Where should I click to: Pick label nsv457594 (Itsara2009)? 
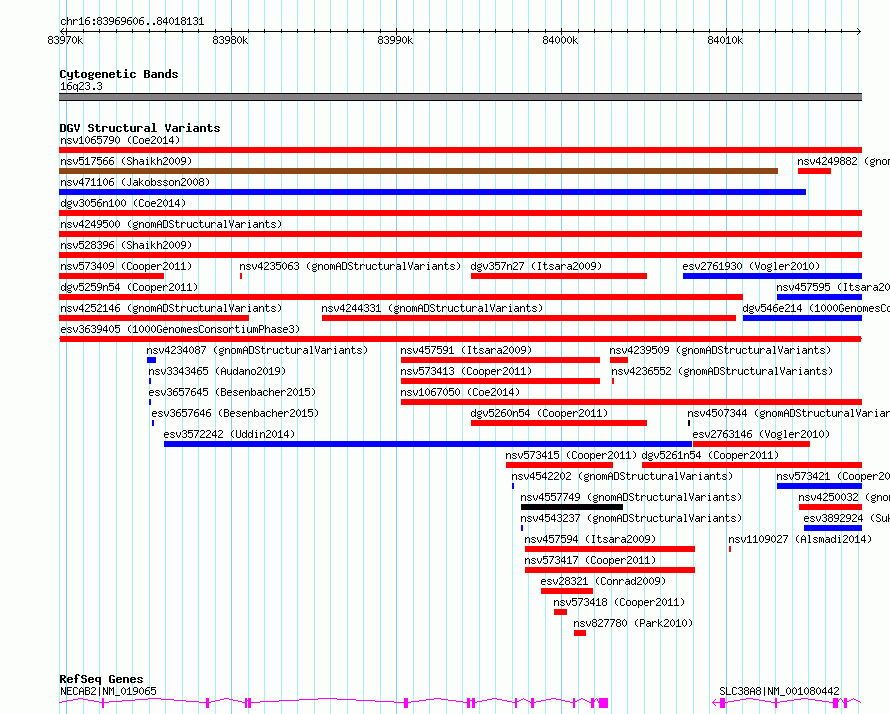point(590,539)
